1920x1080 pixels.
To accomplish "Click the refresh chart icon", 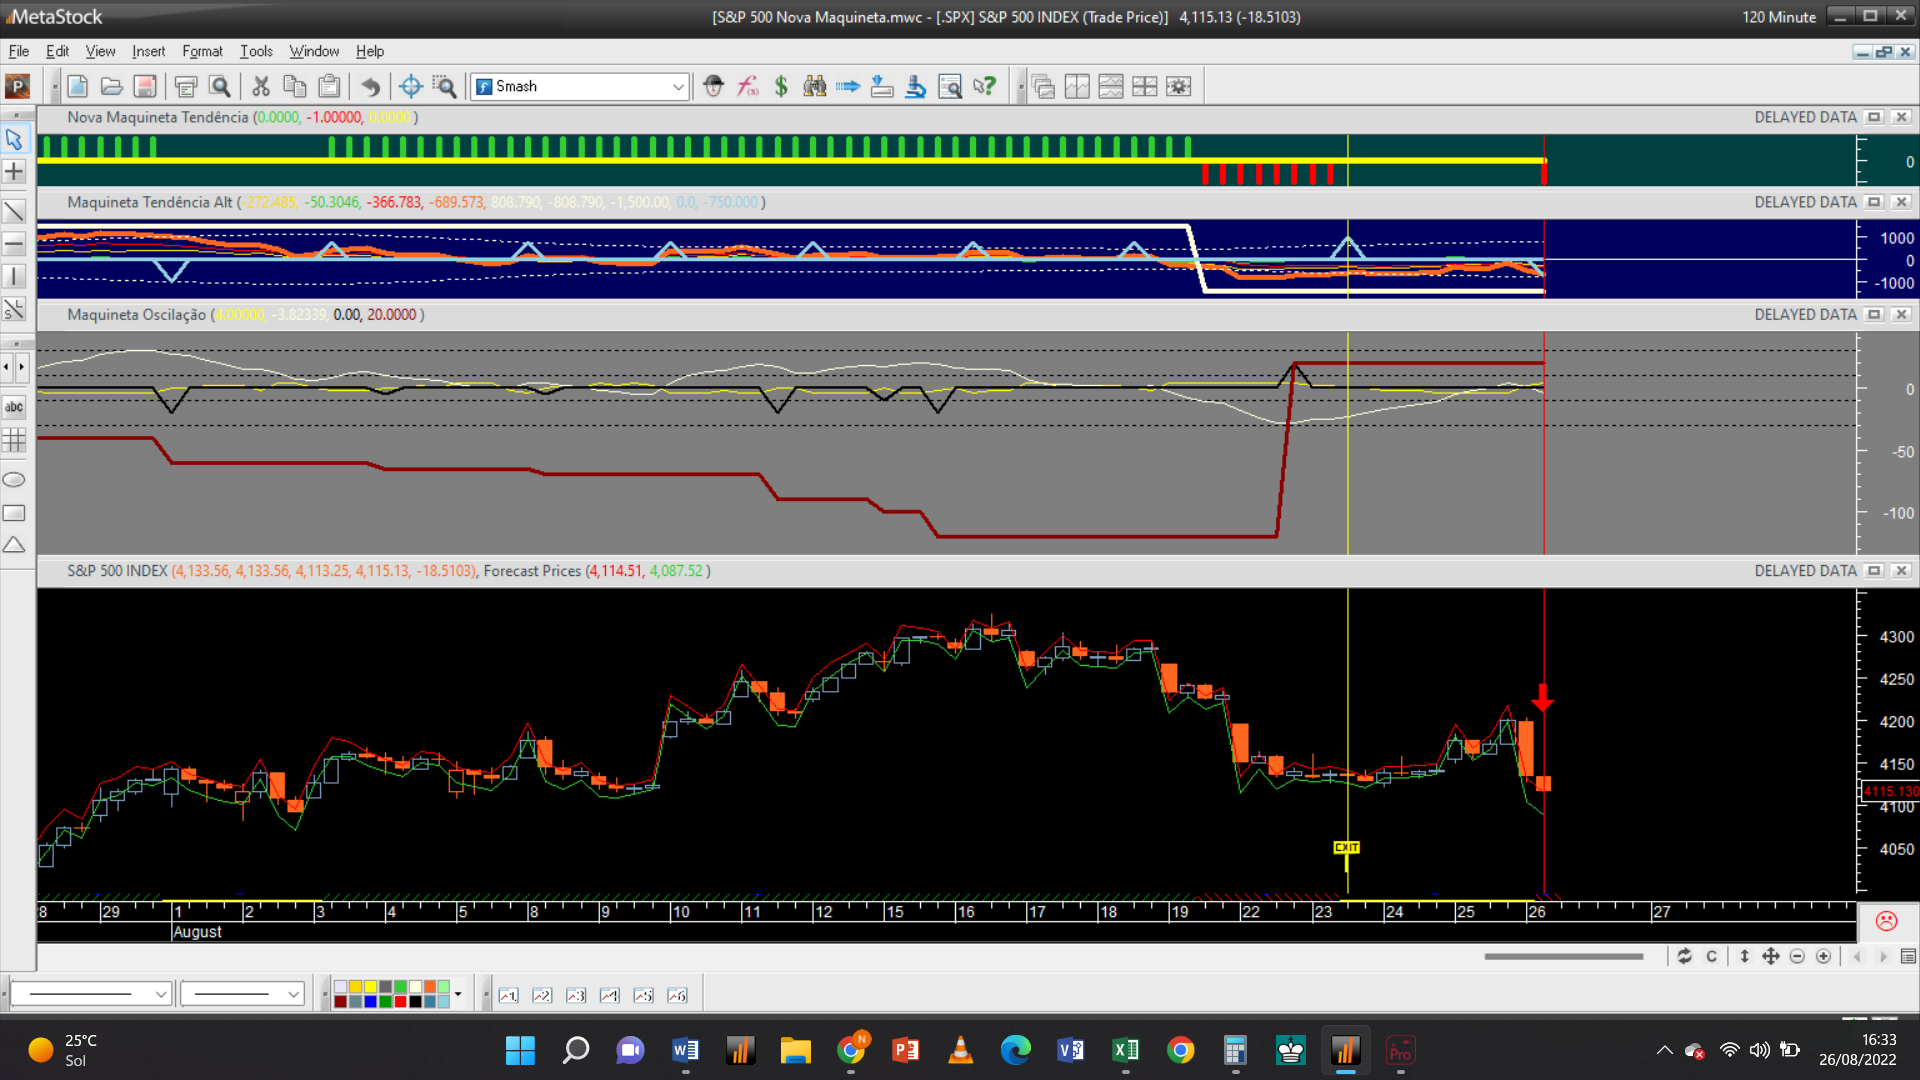I will coord(1684,957).
